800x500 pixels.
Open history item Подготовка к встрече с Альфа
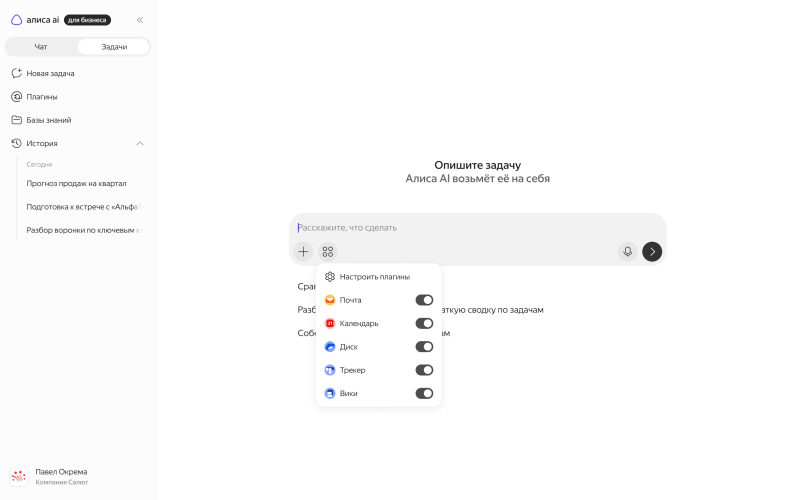click(x=84, y=207)
